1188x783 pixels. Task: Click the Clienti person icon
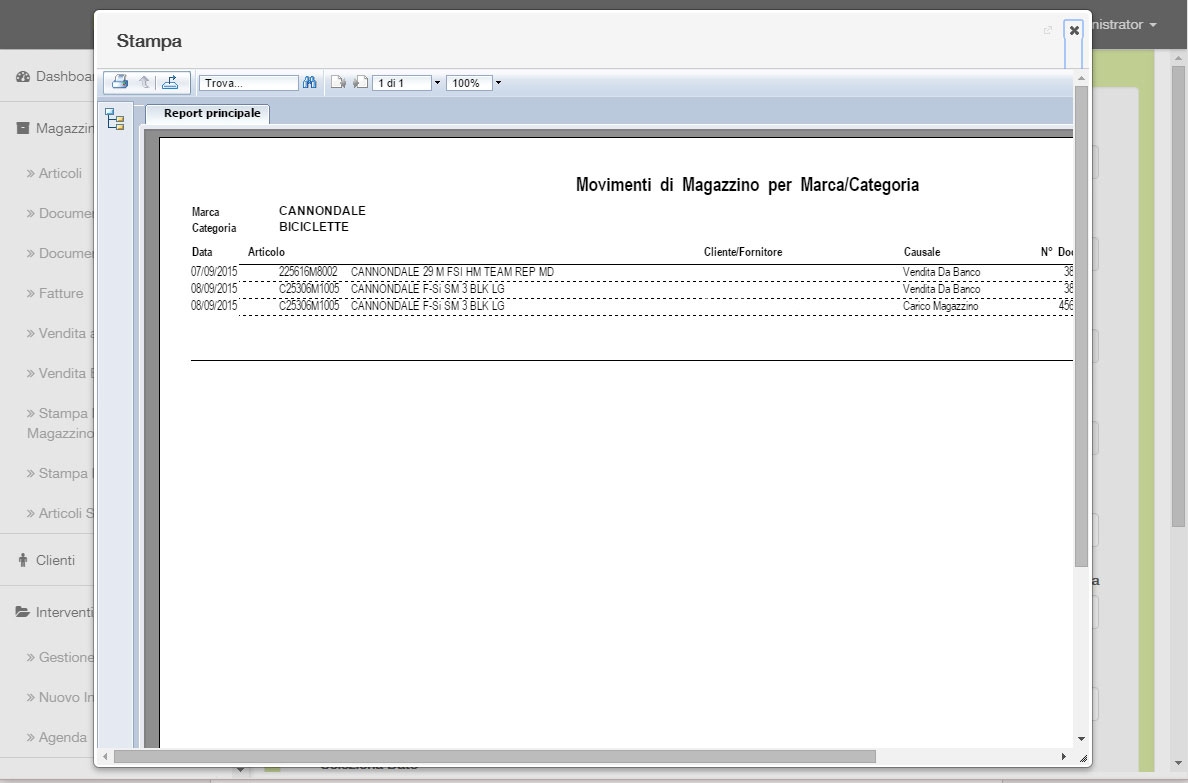(22, 560)
